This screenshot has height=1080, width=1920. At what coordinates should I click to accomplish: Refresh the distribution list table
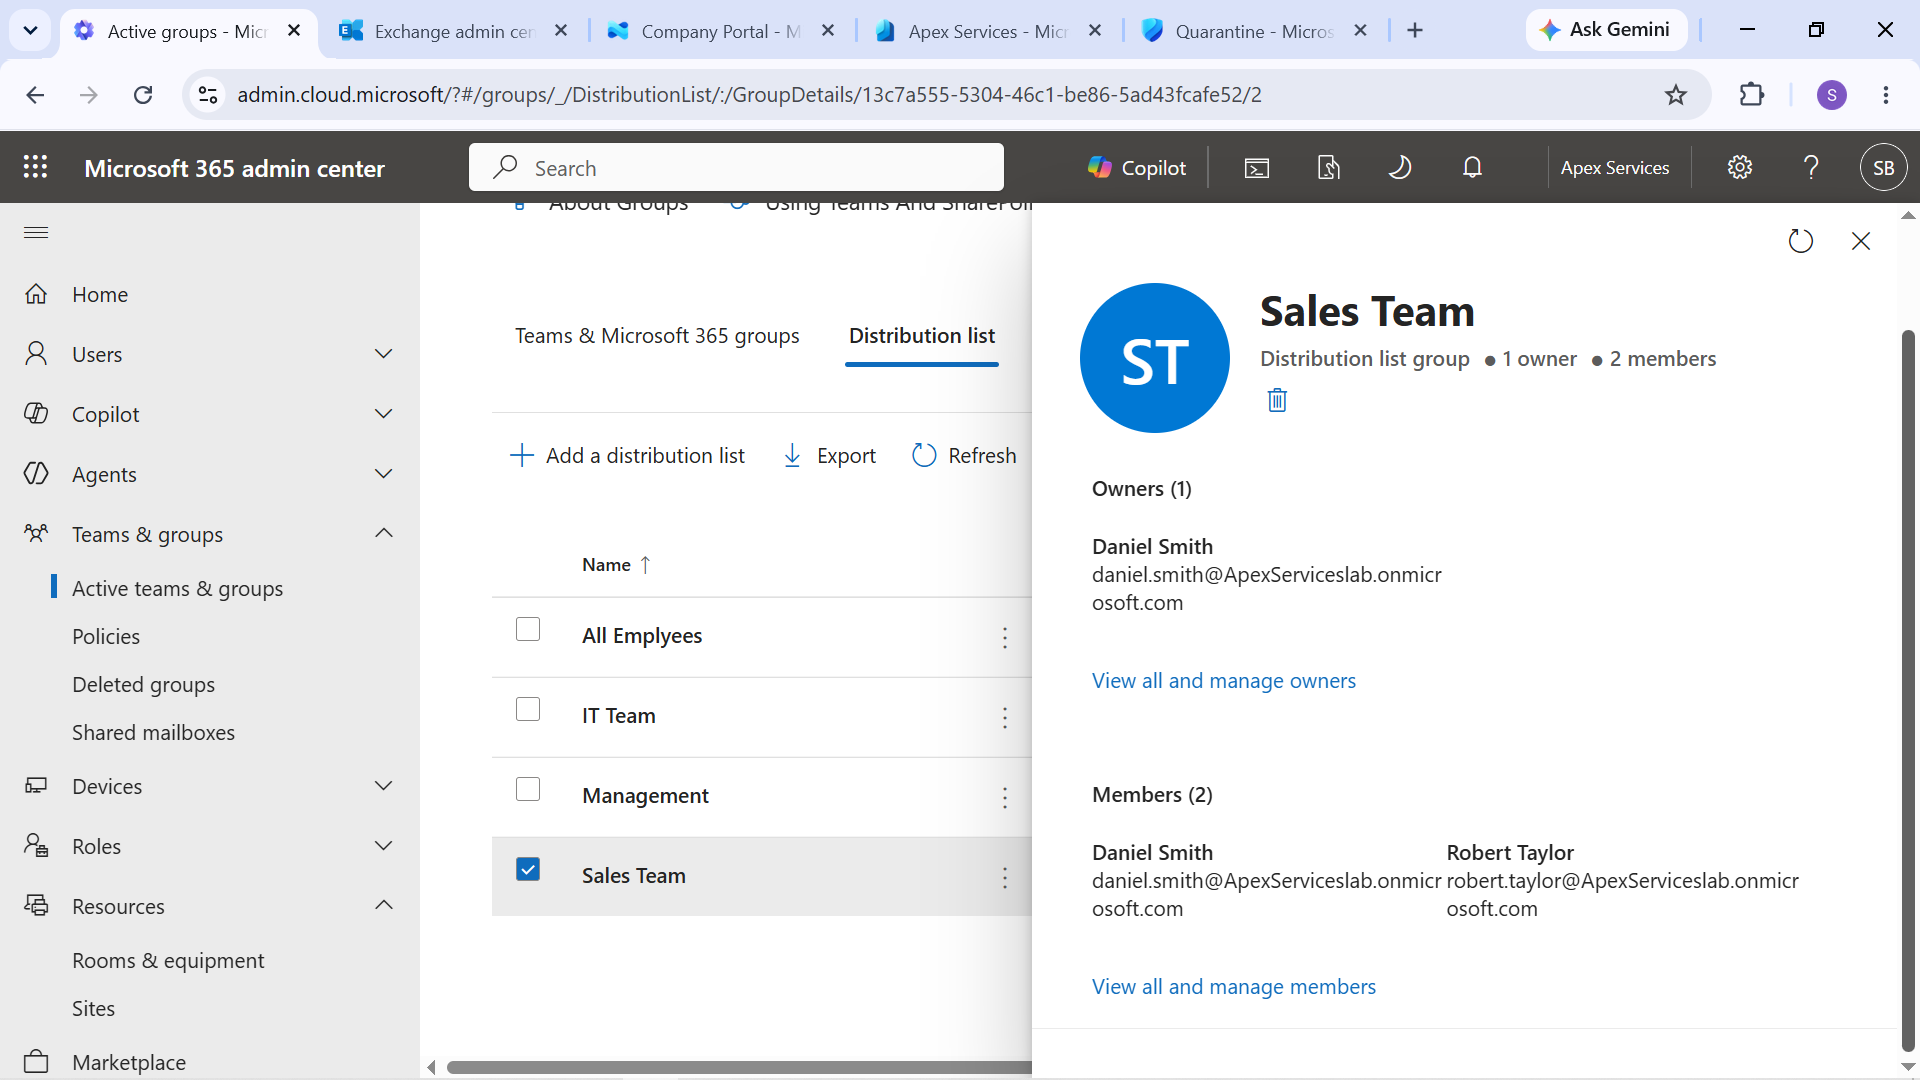pos(964,456)
